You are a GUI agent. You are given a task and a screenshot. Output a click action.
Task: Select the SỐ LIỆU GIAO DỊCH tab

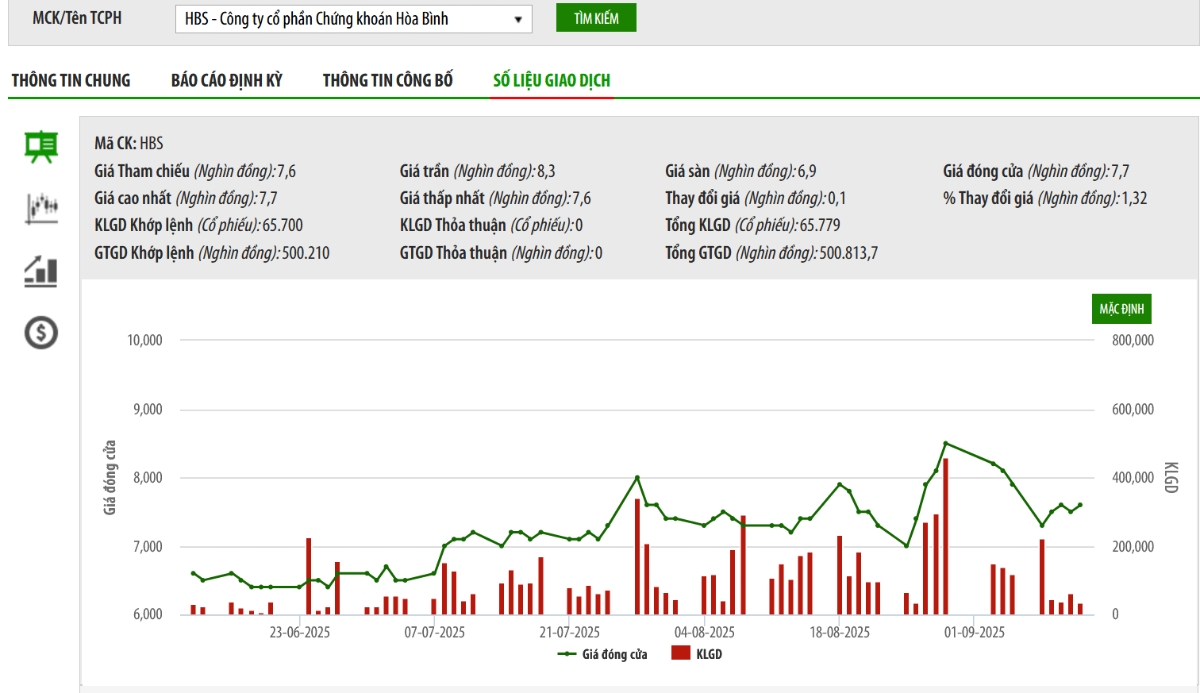552,81
